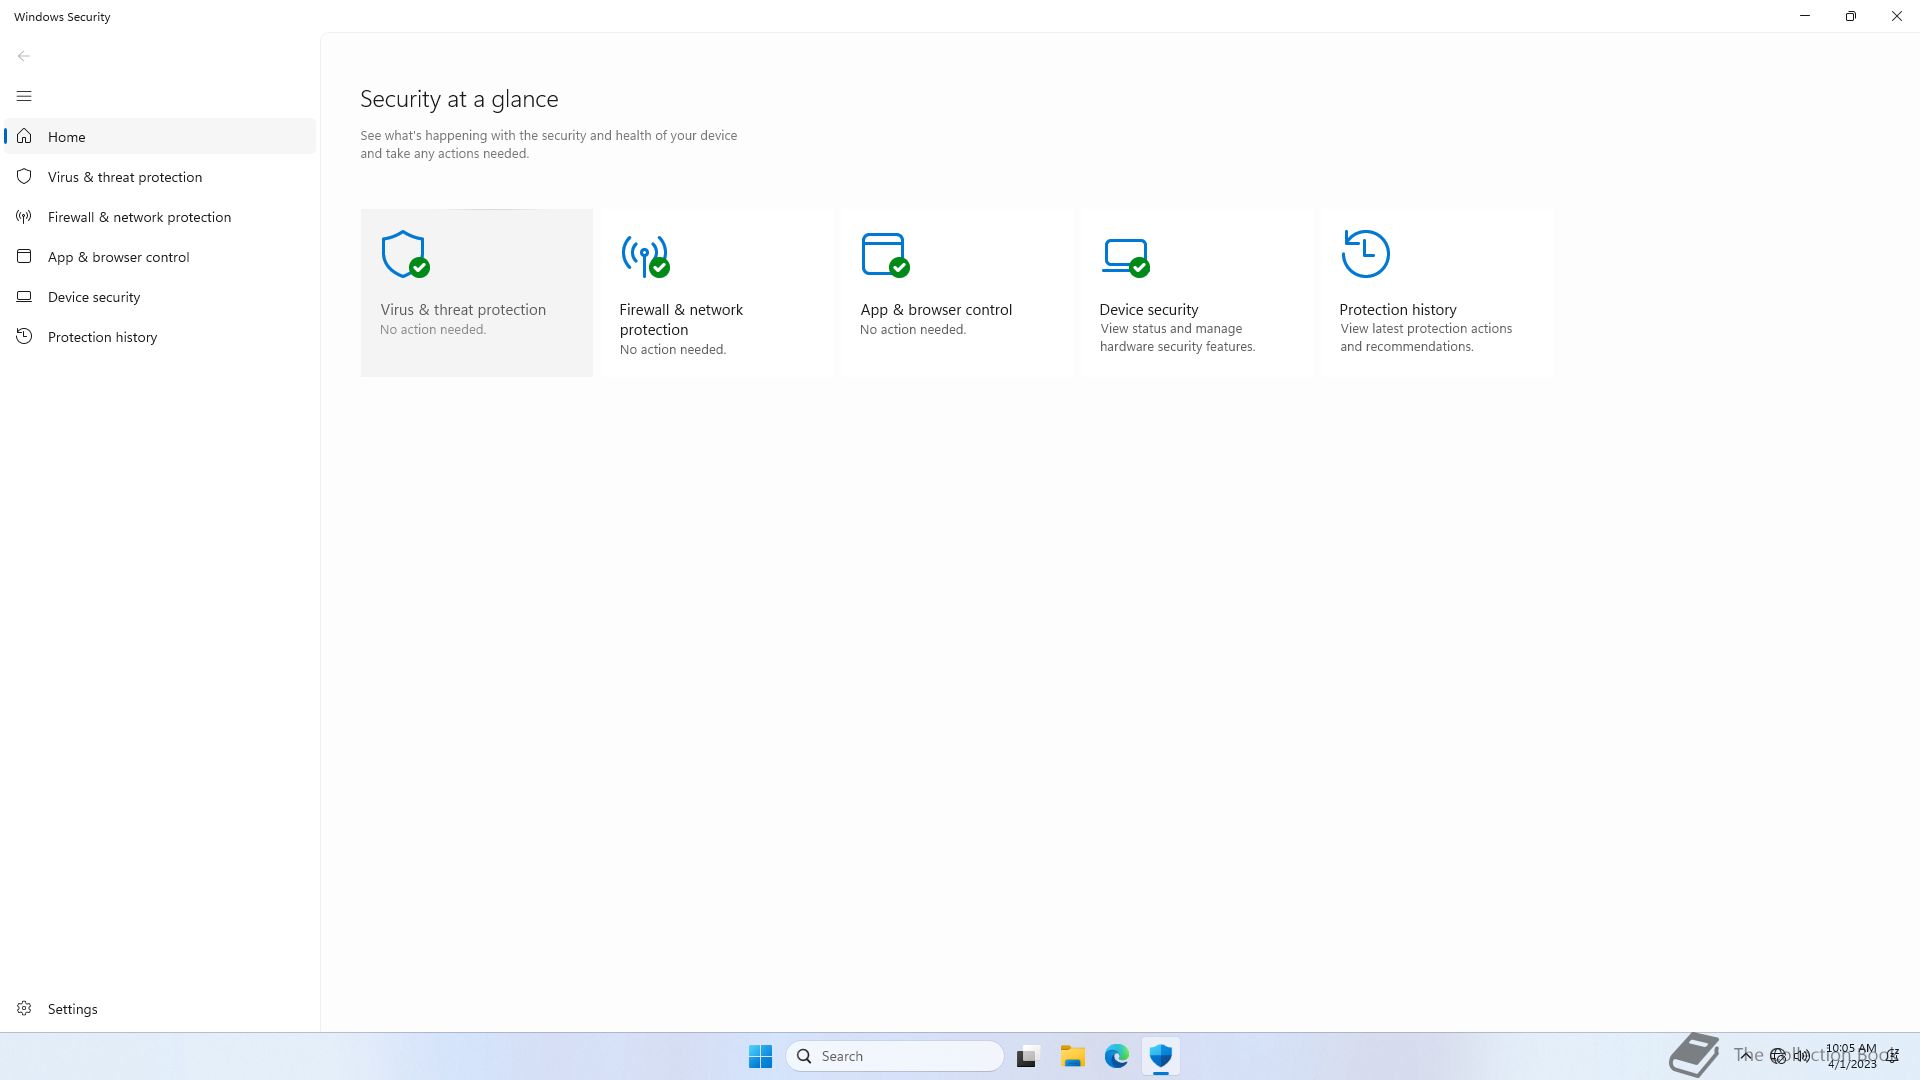Click the large shield icon with checkmark
Image resolution: width=1920 pixels, height=1080 pixels.
pos(405,254)
